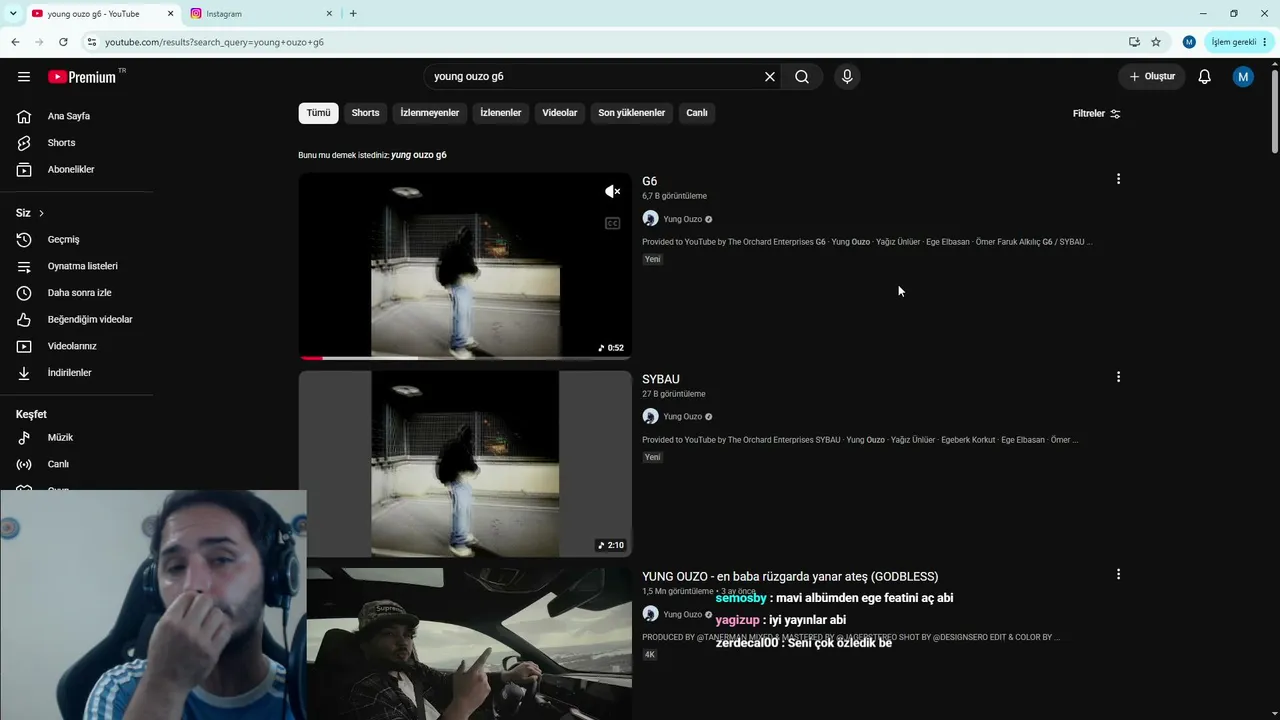Screen dimensions: 1280x720
Task: Open a new browser tab
Action: 353,14
